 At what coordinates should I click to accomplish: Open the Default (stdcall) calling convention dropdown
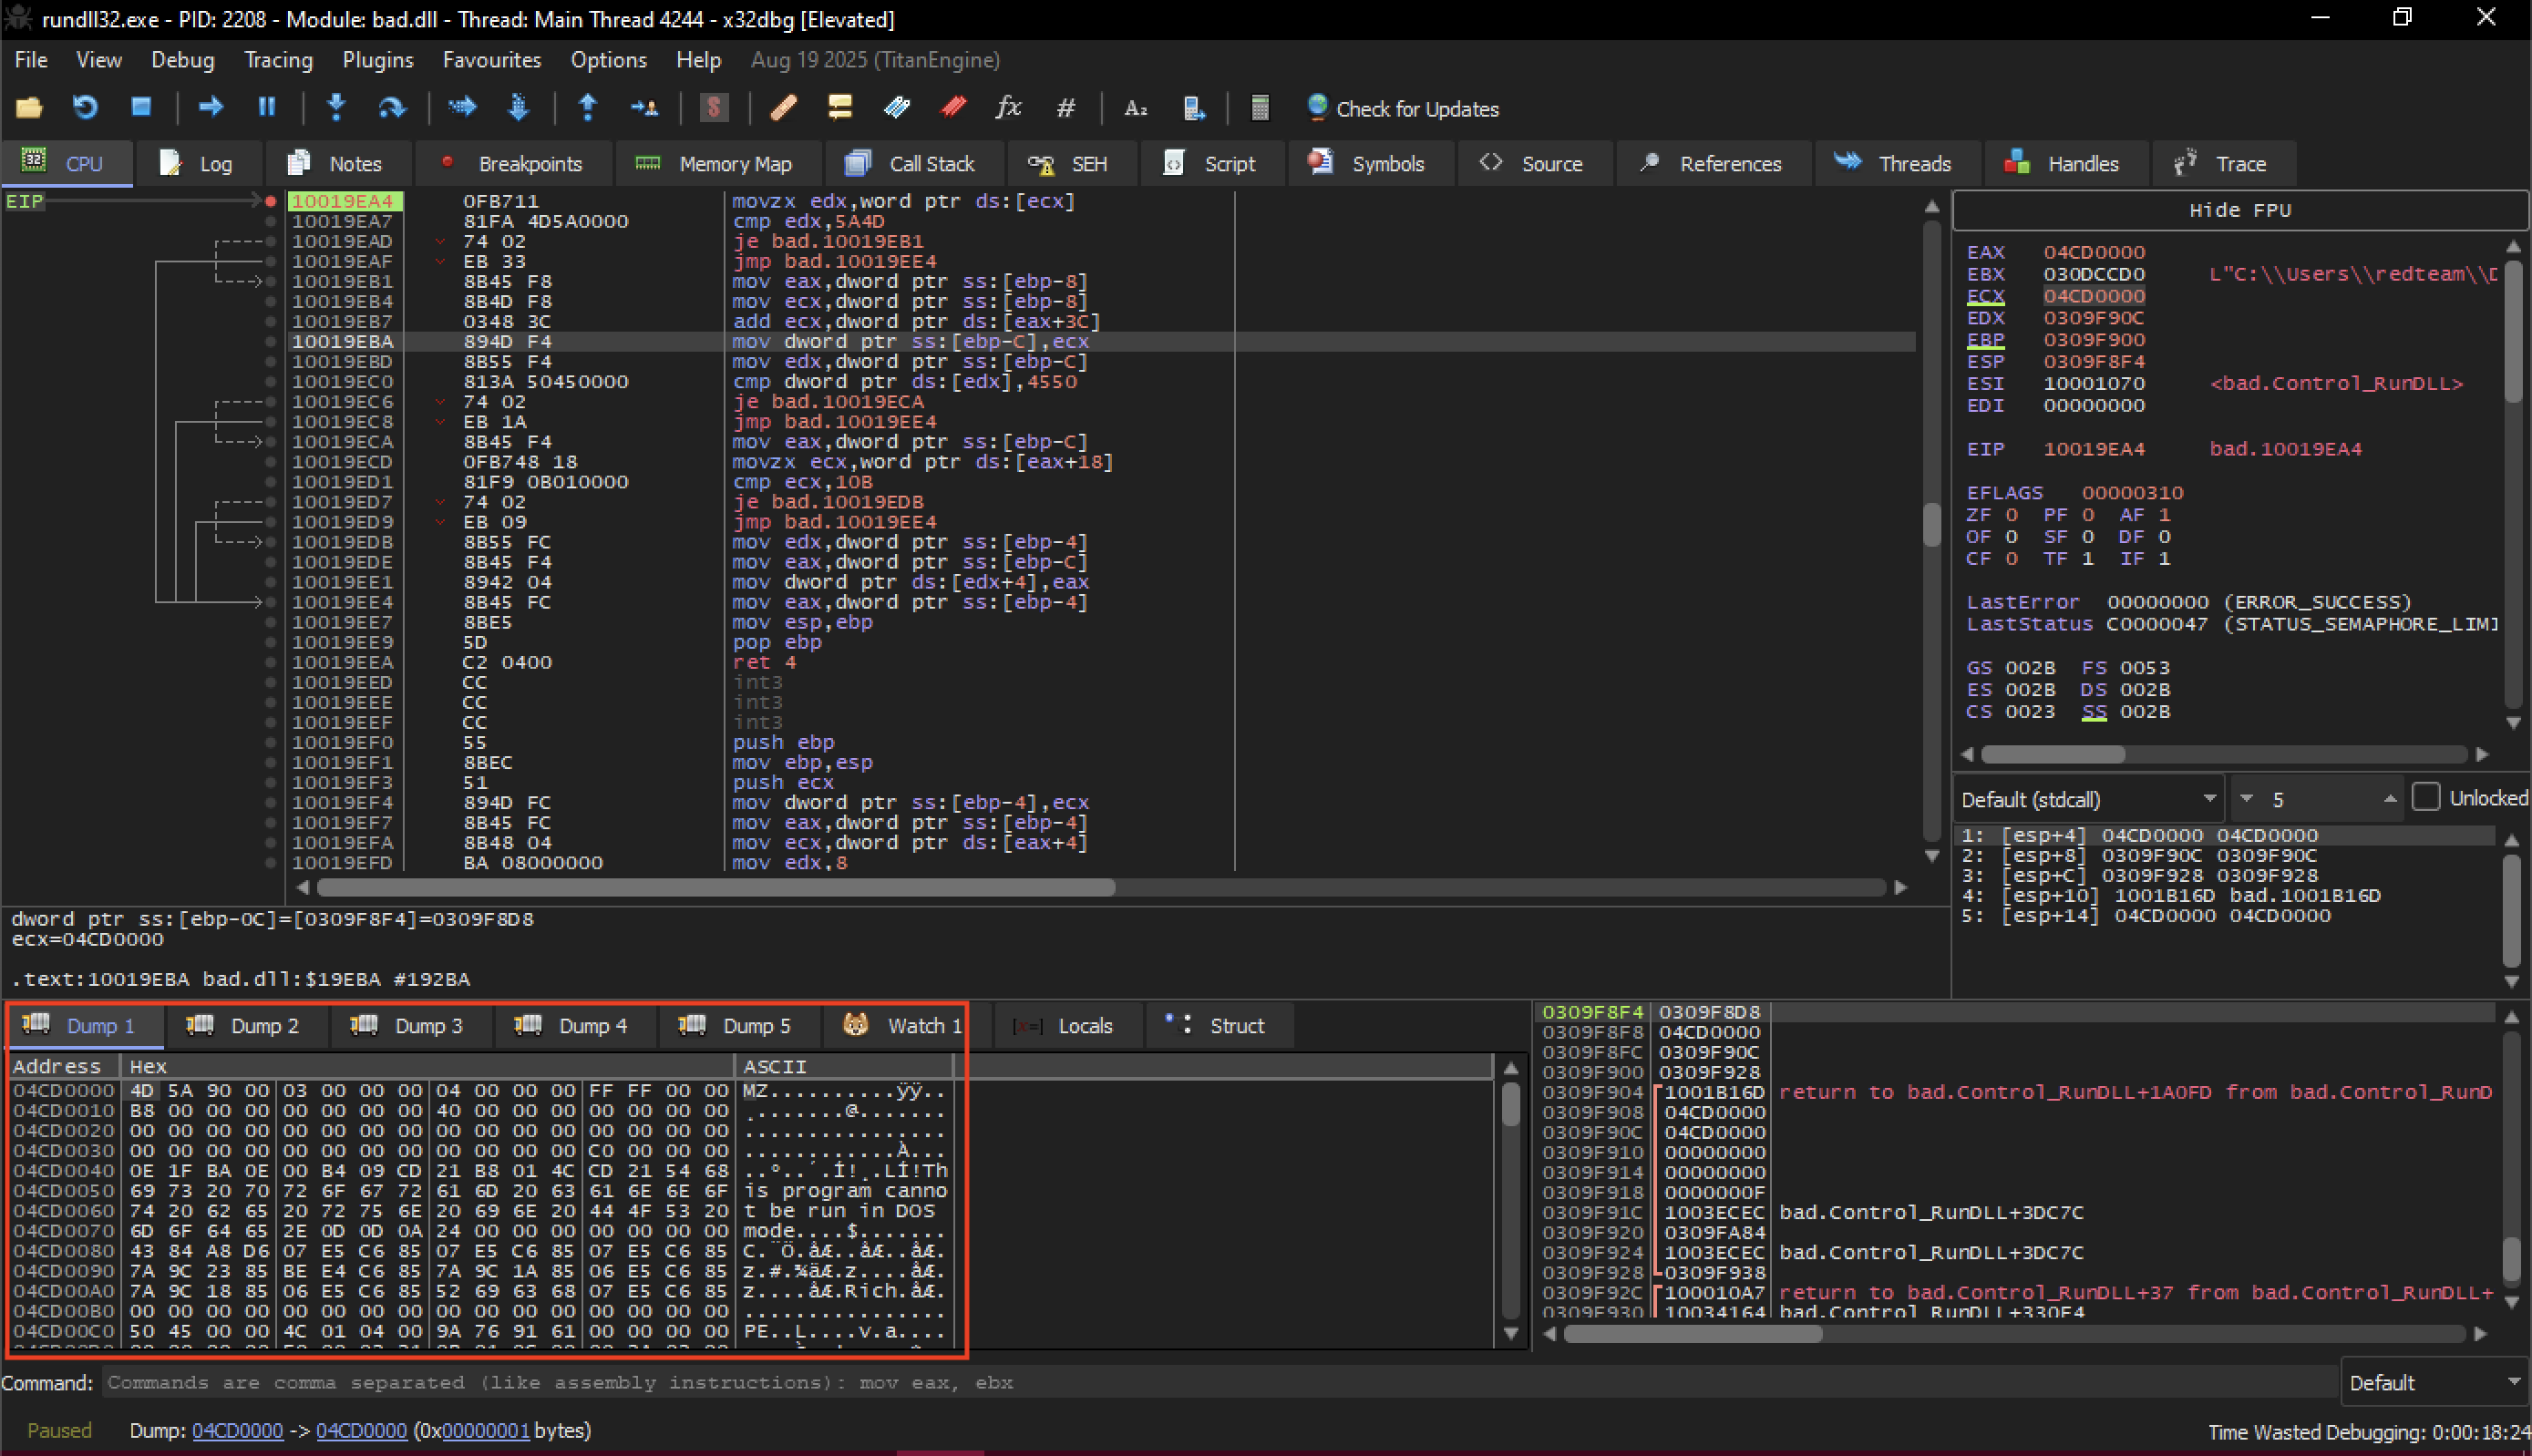click(x=2087, y=799)
